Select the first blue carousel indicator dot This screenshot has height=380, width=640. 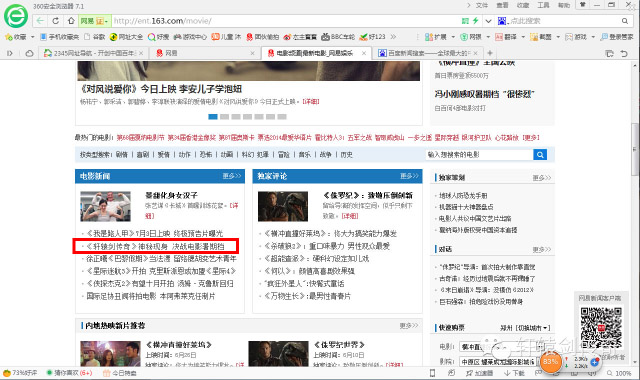tap(213, 117)
